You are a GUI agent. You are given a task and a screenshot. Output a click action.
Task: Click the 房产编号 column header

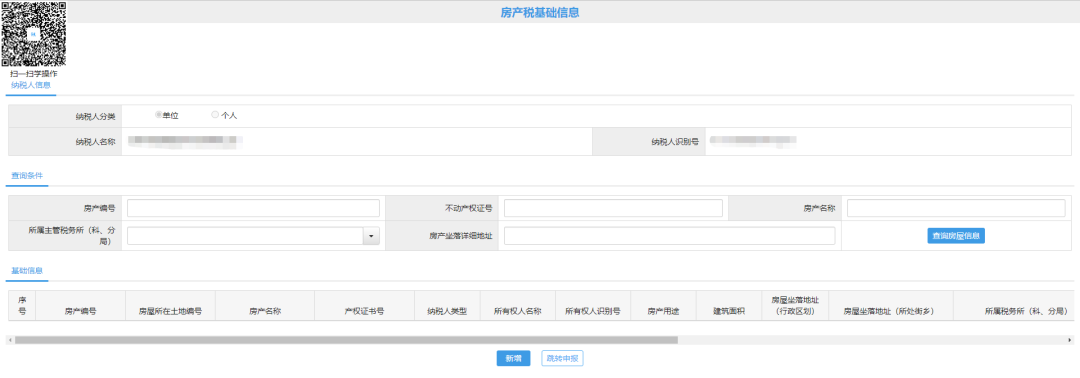pyautogui.click(x=81, y=311)
